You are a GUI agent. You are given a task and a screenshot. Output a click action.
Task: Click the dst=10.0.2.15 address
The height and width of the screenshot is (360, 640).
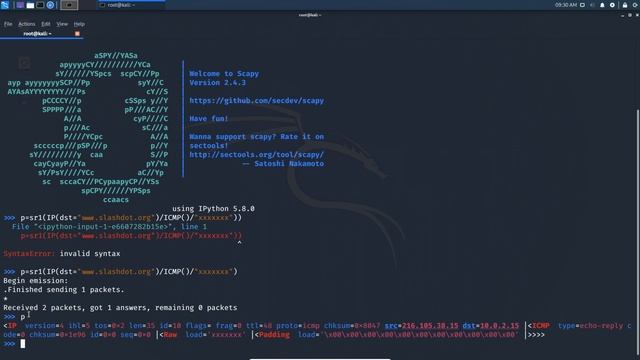(x=491, y=326)
